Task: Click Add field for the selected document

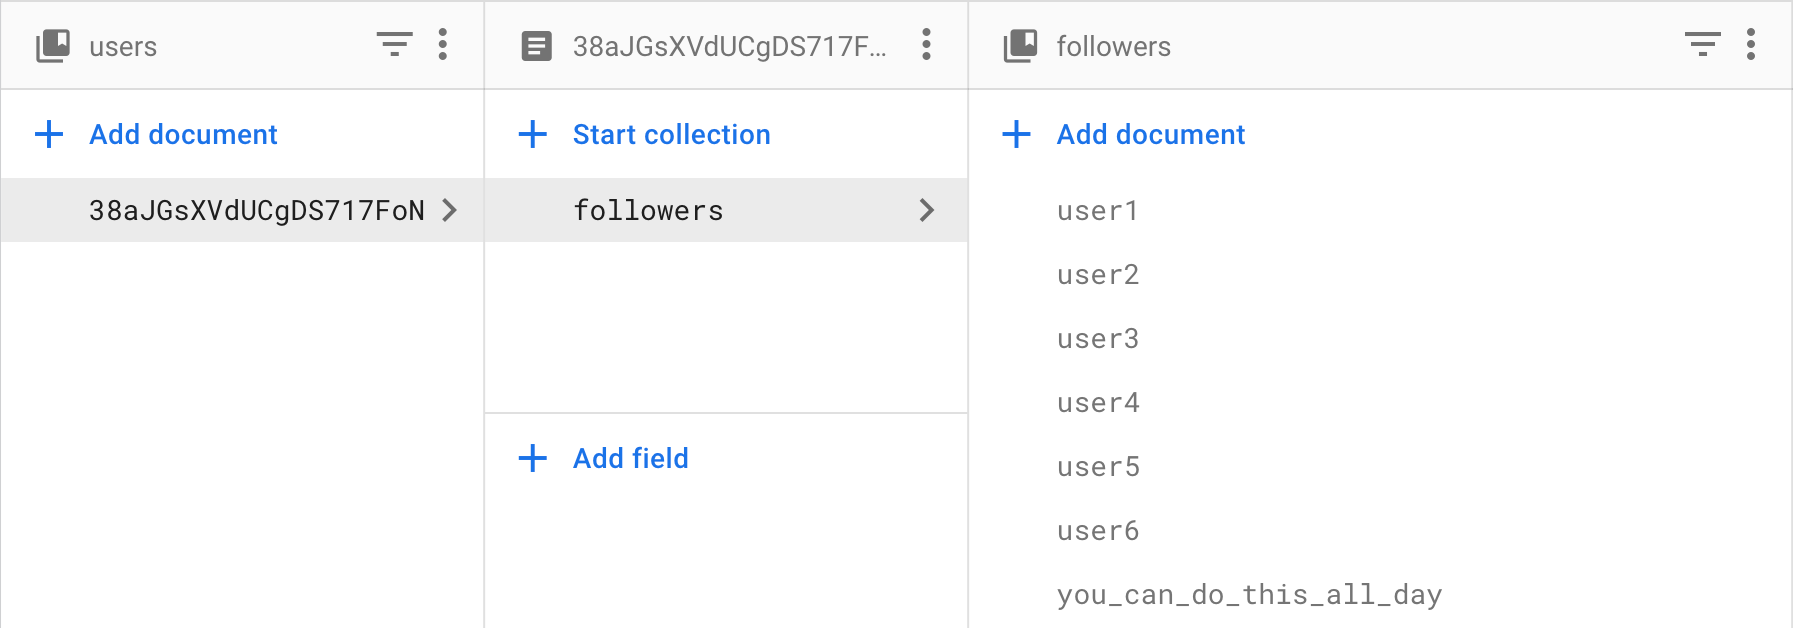Action: [x=630, y=458]
